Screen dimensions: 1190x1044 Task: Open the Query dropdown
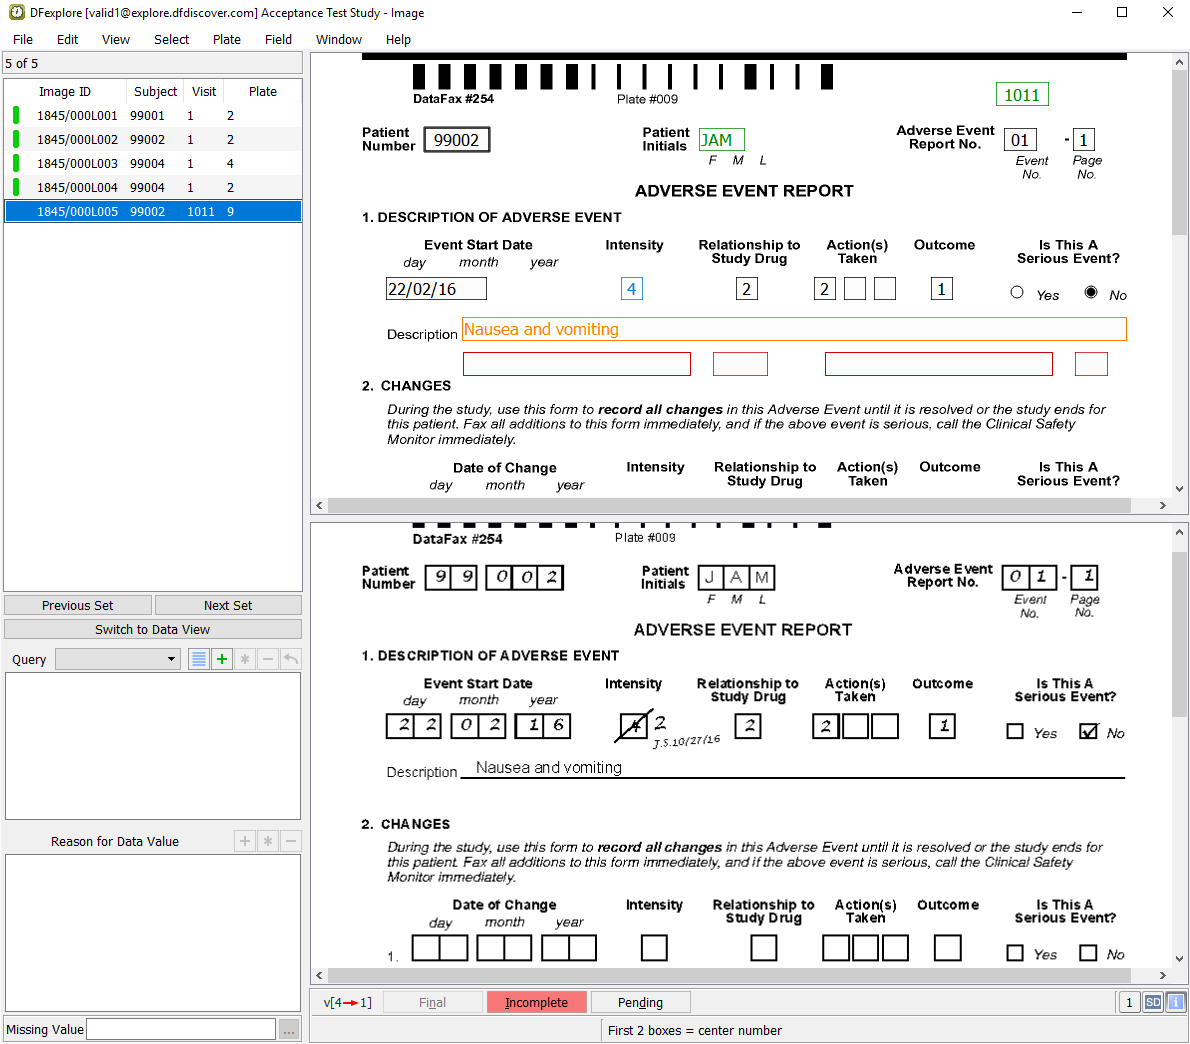118,659
